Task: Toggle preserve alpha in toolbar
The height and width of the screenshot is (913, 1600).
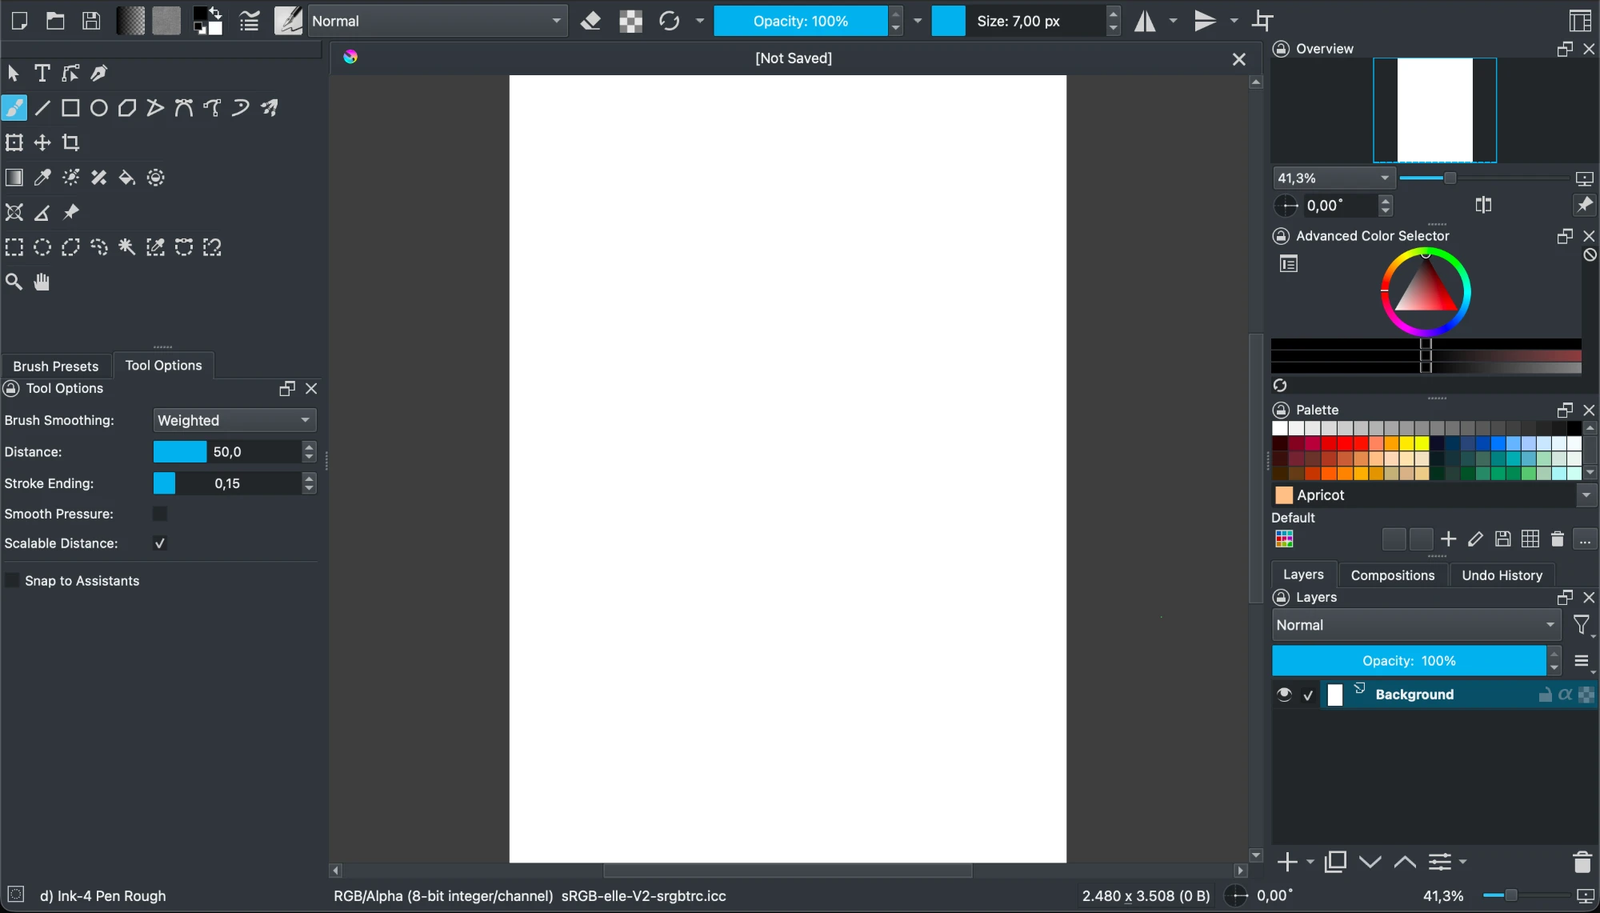Action: pos(631,21)
